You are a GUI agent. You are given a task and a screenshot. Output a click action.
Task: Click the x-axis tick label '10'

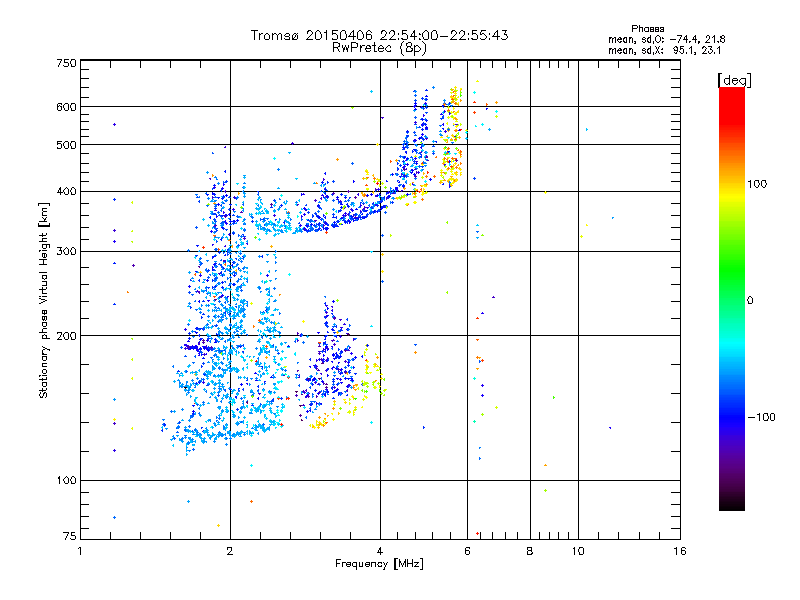[x=578, y=551]
